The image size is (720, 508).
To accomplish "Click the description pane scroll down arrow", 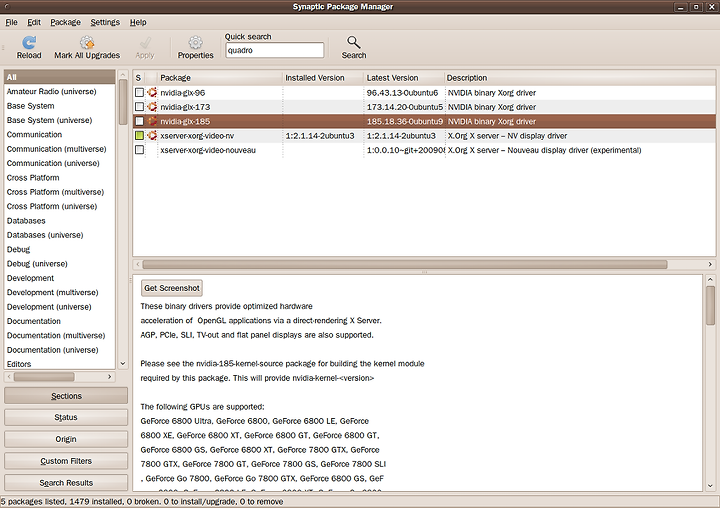I will click(710, 485).
